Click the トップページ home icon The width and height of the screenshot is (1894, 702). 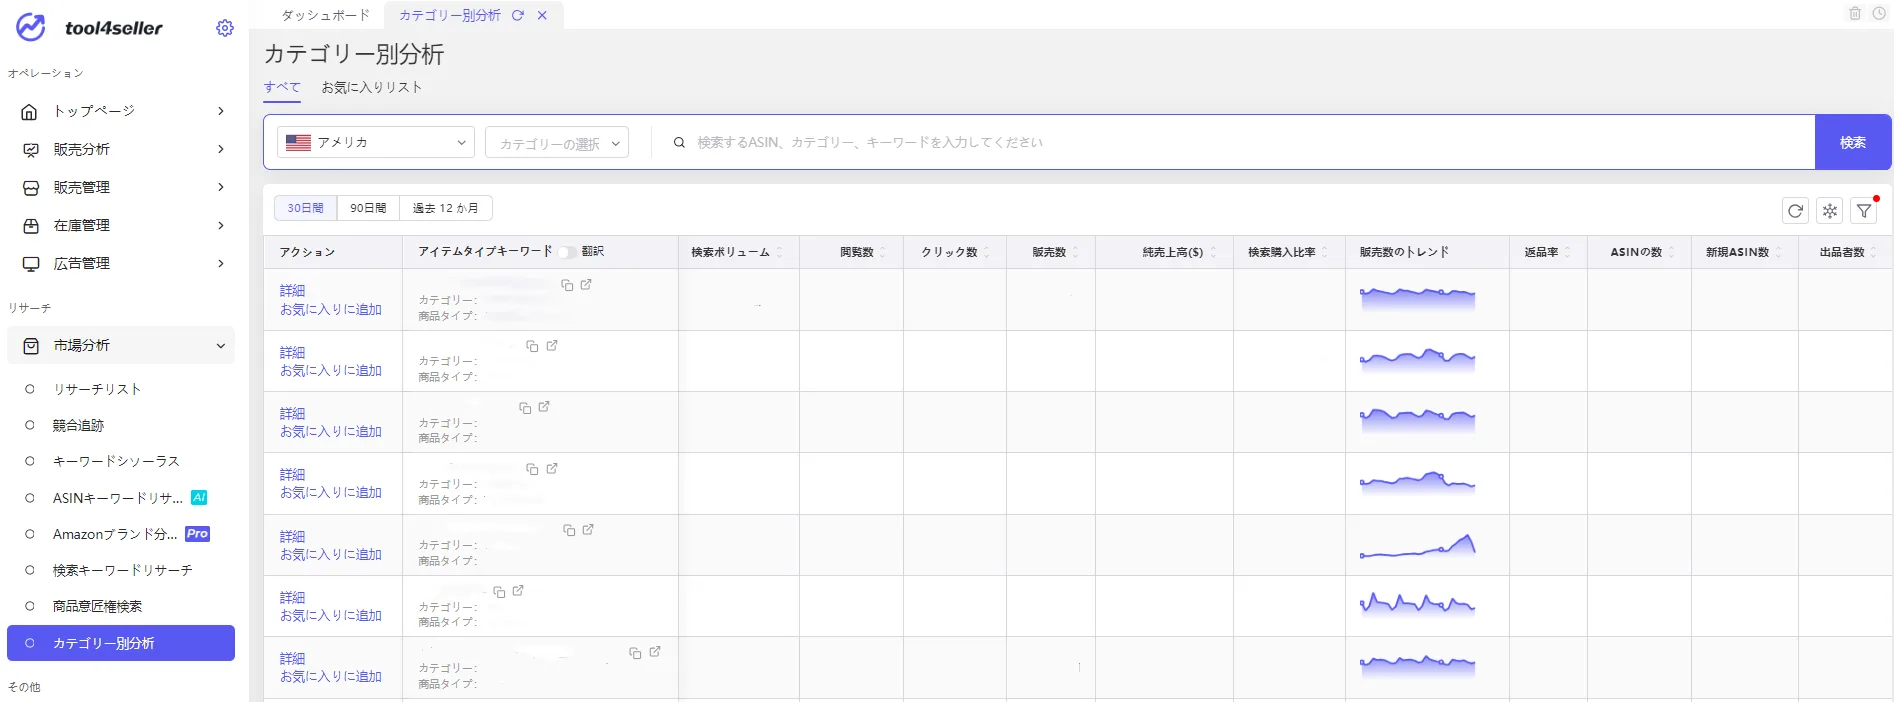click(30, 111)
